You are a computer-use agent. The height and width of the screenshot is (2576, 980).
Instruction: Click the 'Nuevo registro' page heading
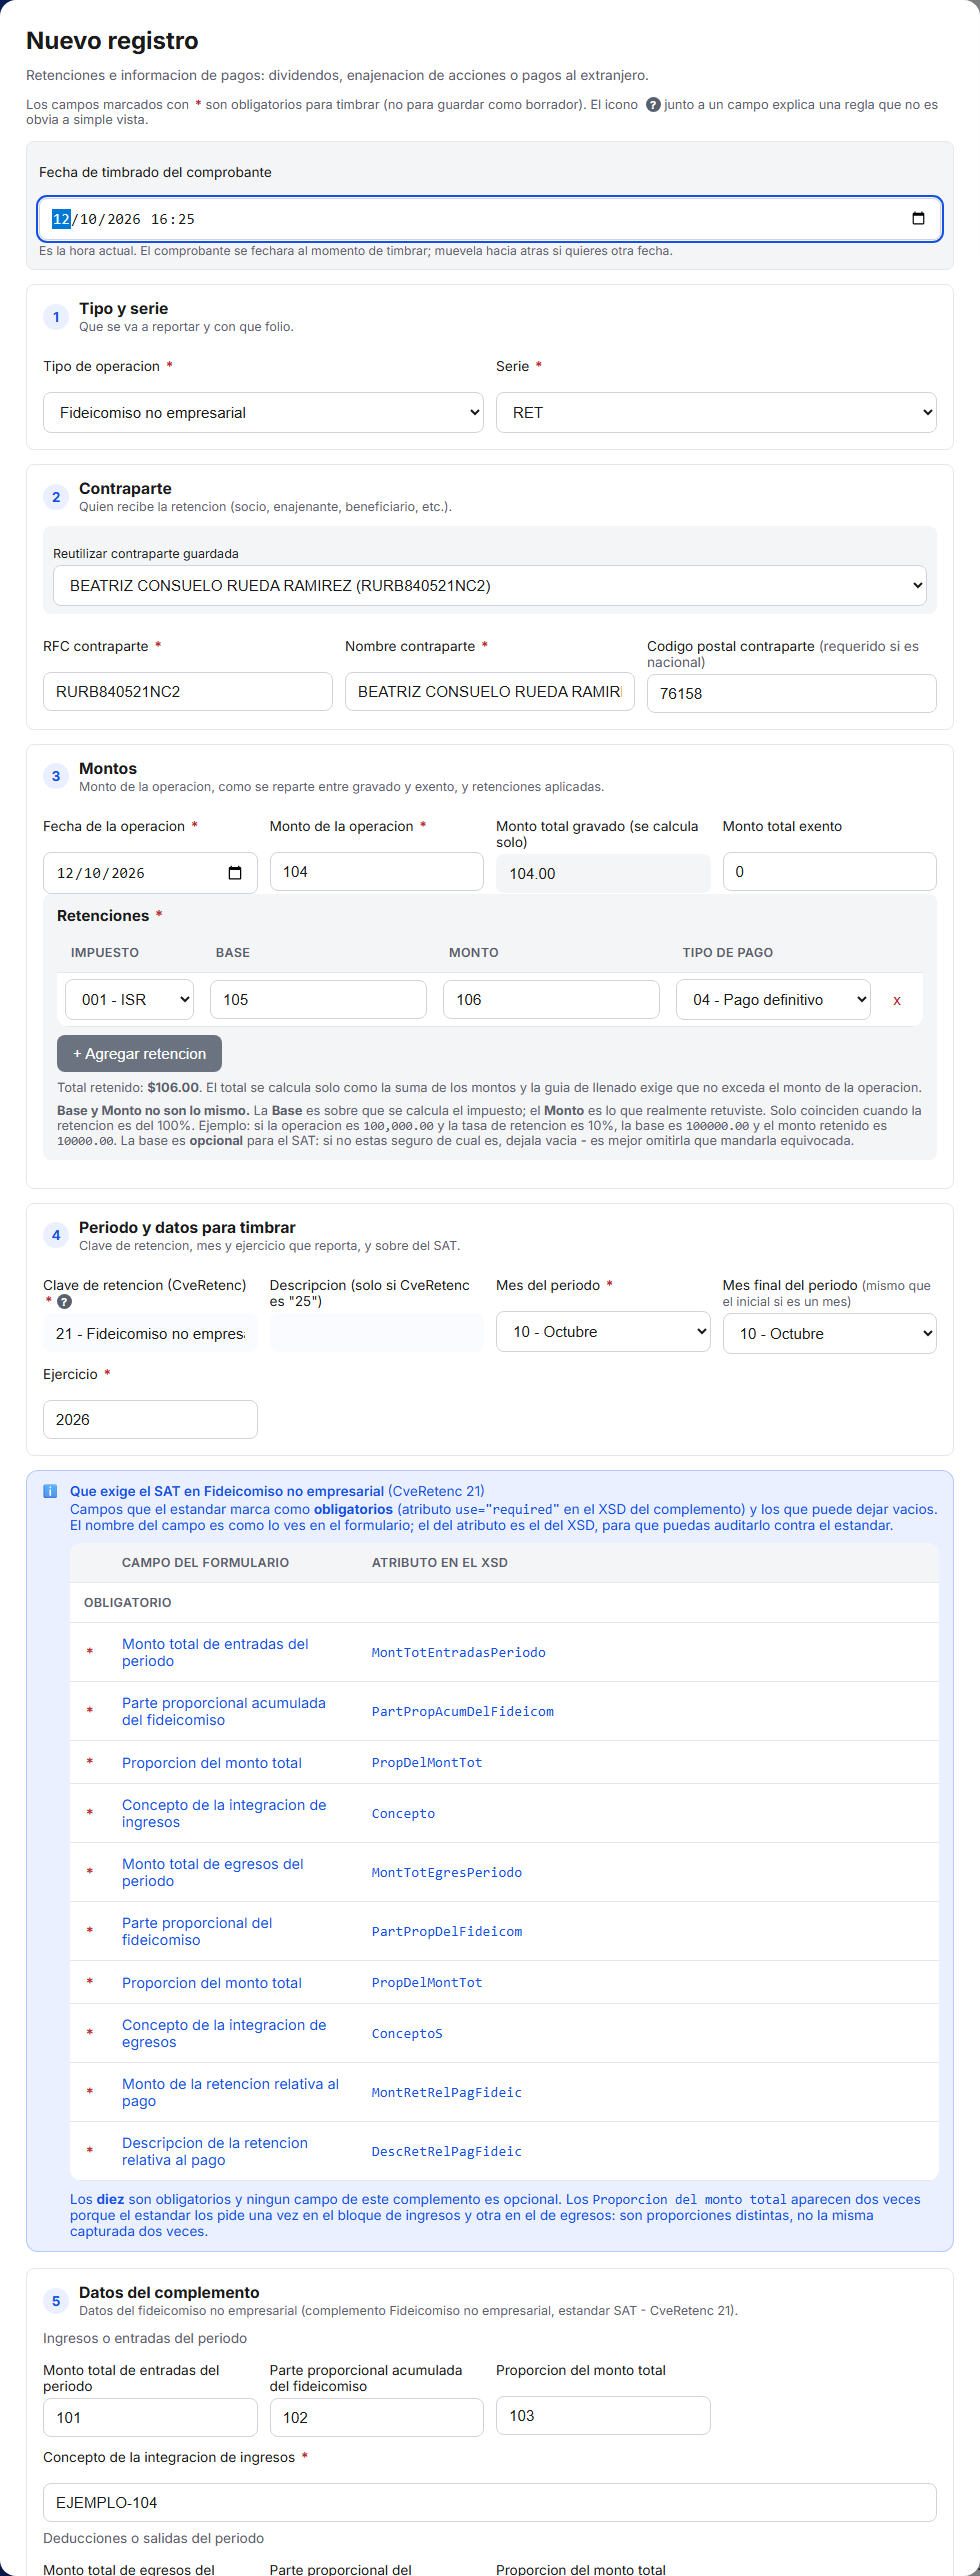[112, 41]
